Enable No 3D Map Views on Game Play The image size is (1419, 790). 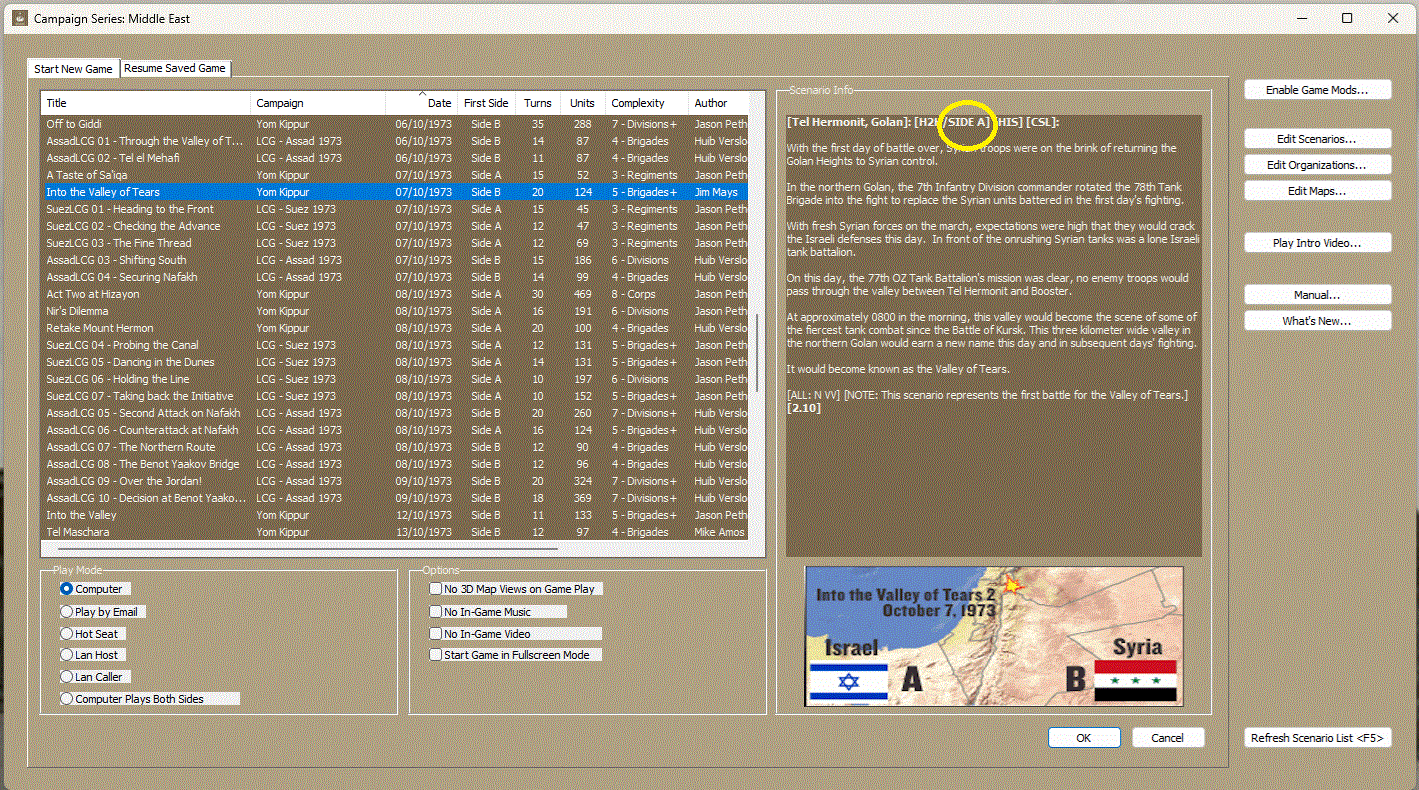coord(516,589)
